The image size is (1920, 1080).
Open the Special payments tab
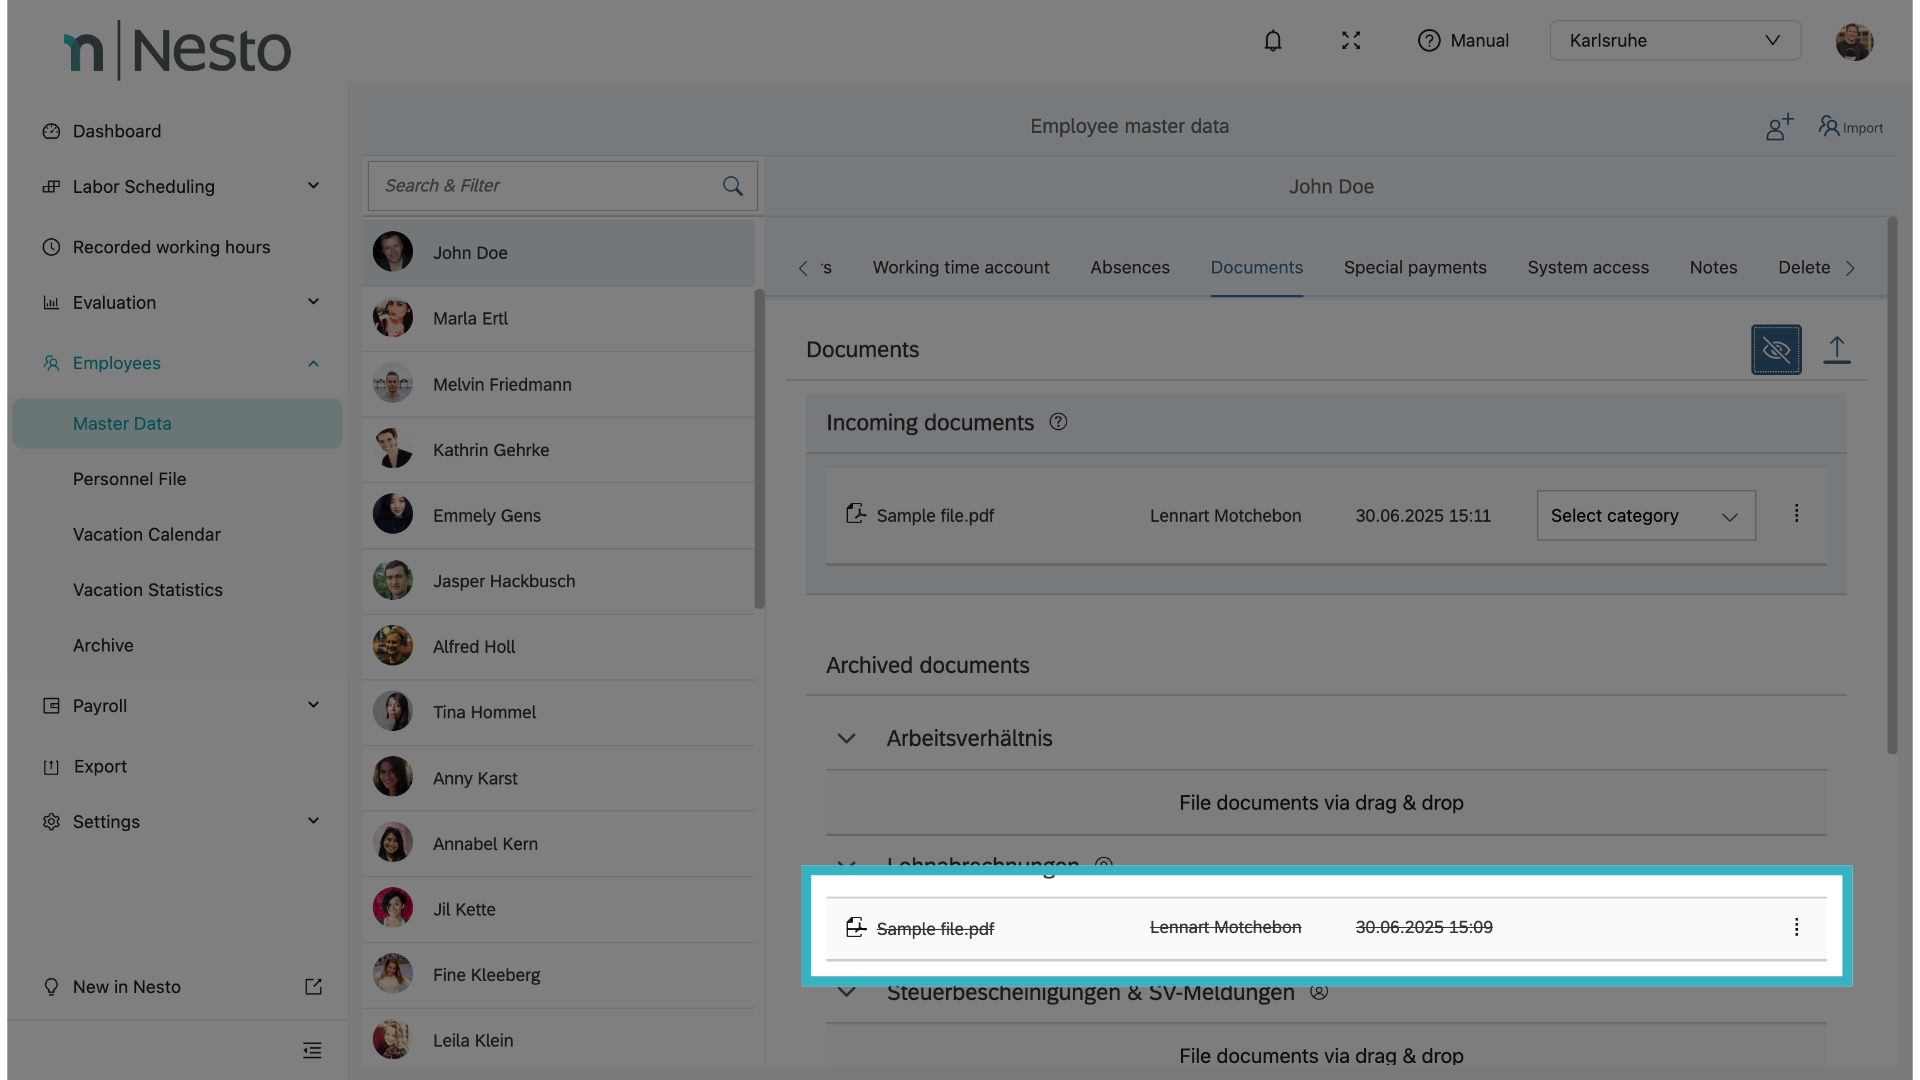click(1414, 268)
